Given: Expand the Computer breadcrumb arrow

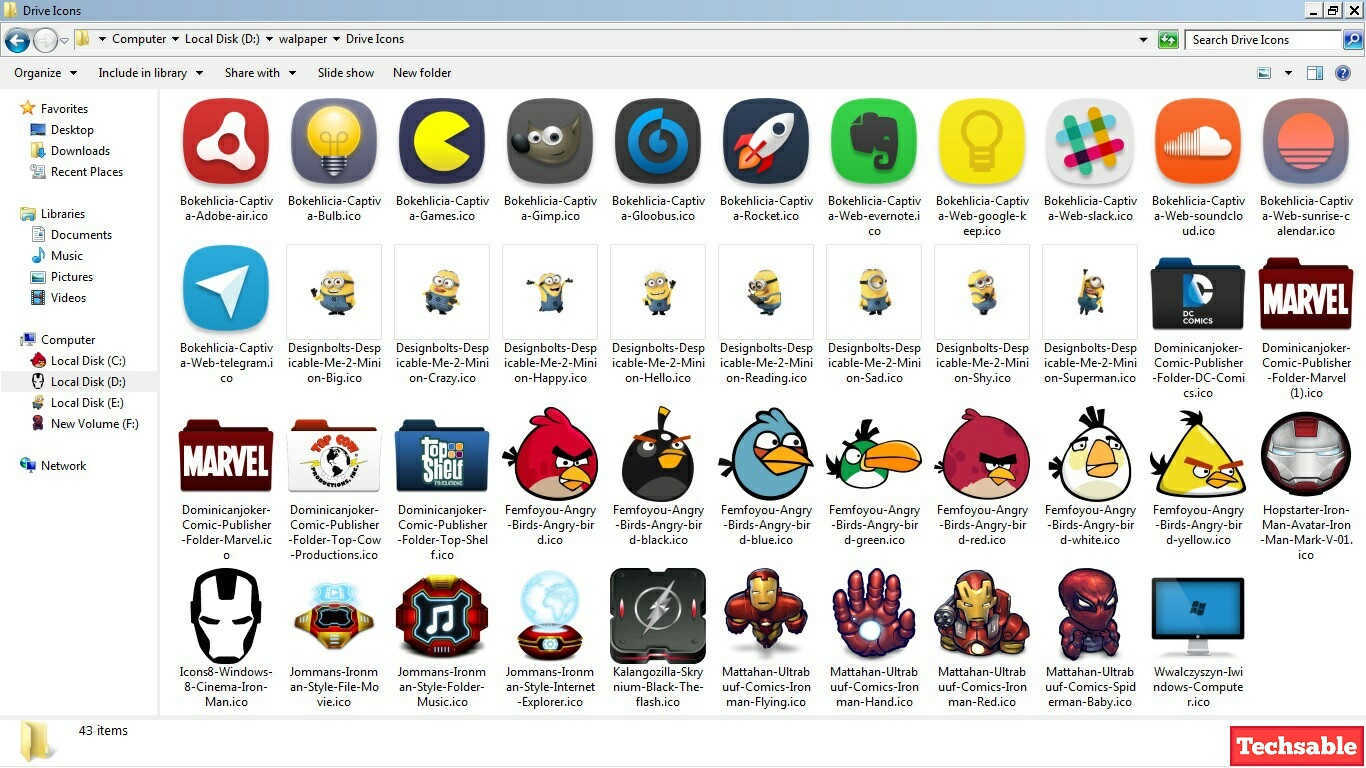Looking at the screenshot, I should click(175, 40).
